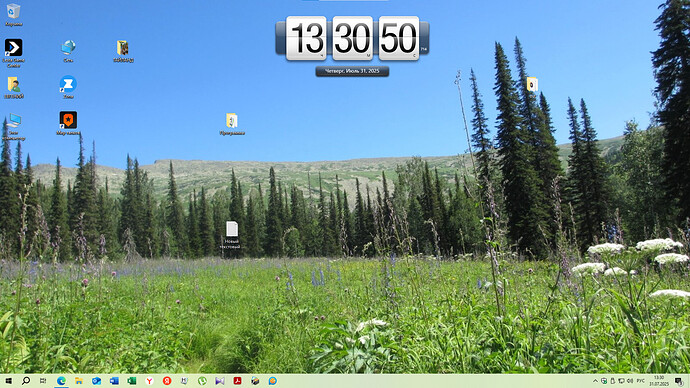Open the notification center icon

click(x=679, y=381)
